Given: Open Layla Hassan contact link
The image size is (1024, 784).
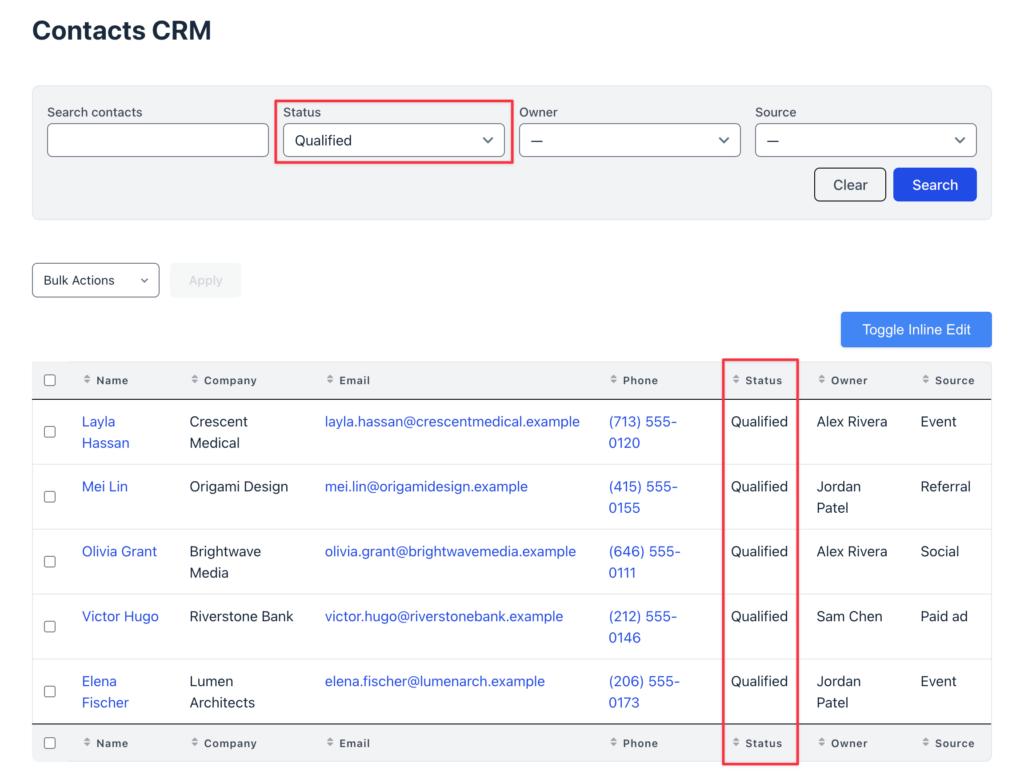Looking at the screenshot, I should [x=105, y=432].
